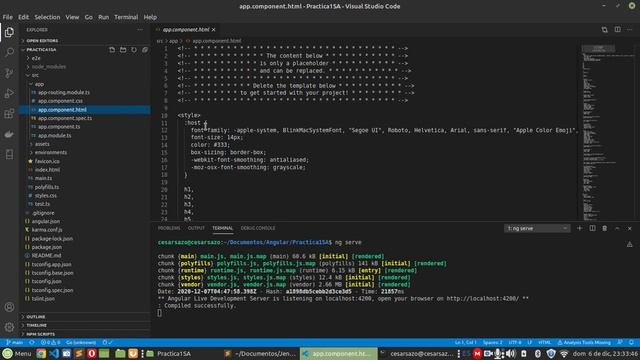The width and height of the screenshot is (640, 360).
Task: Split the terminal panel
Action: [x=592, y=228]
